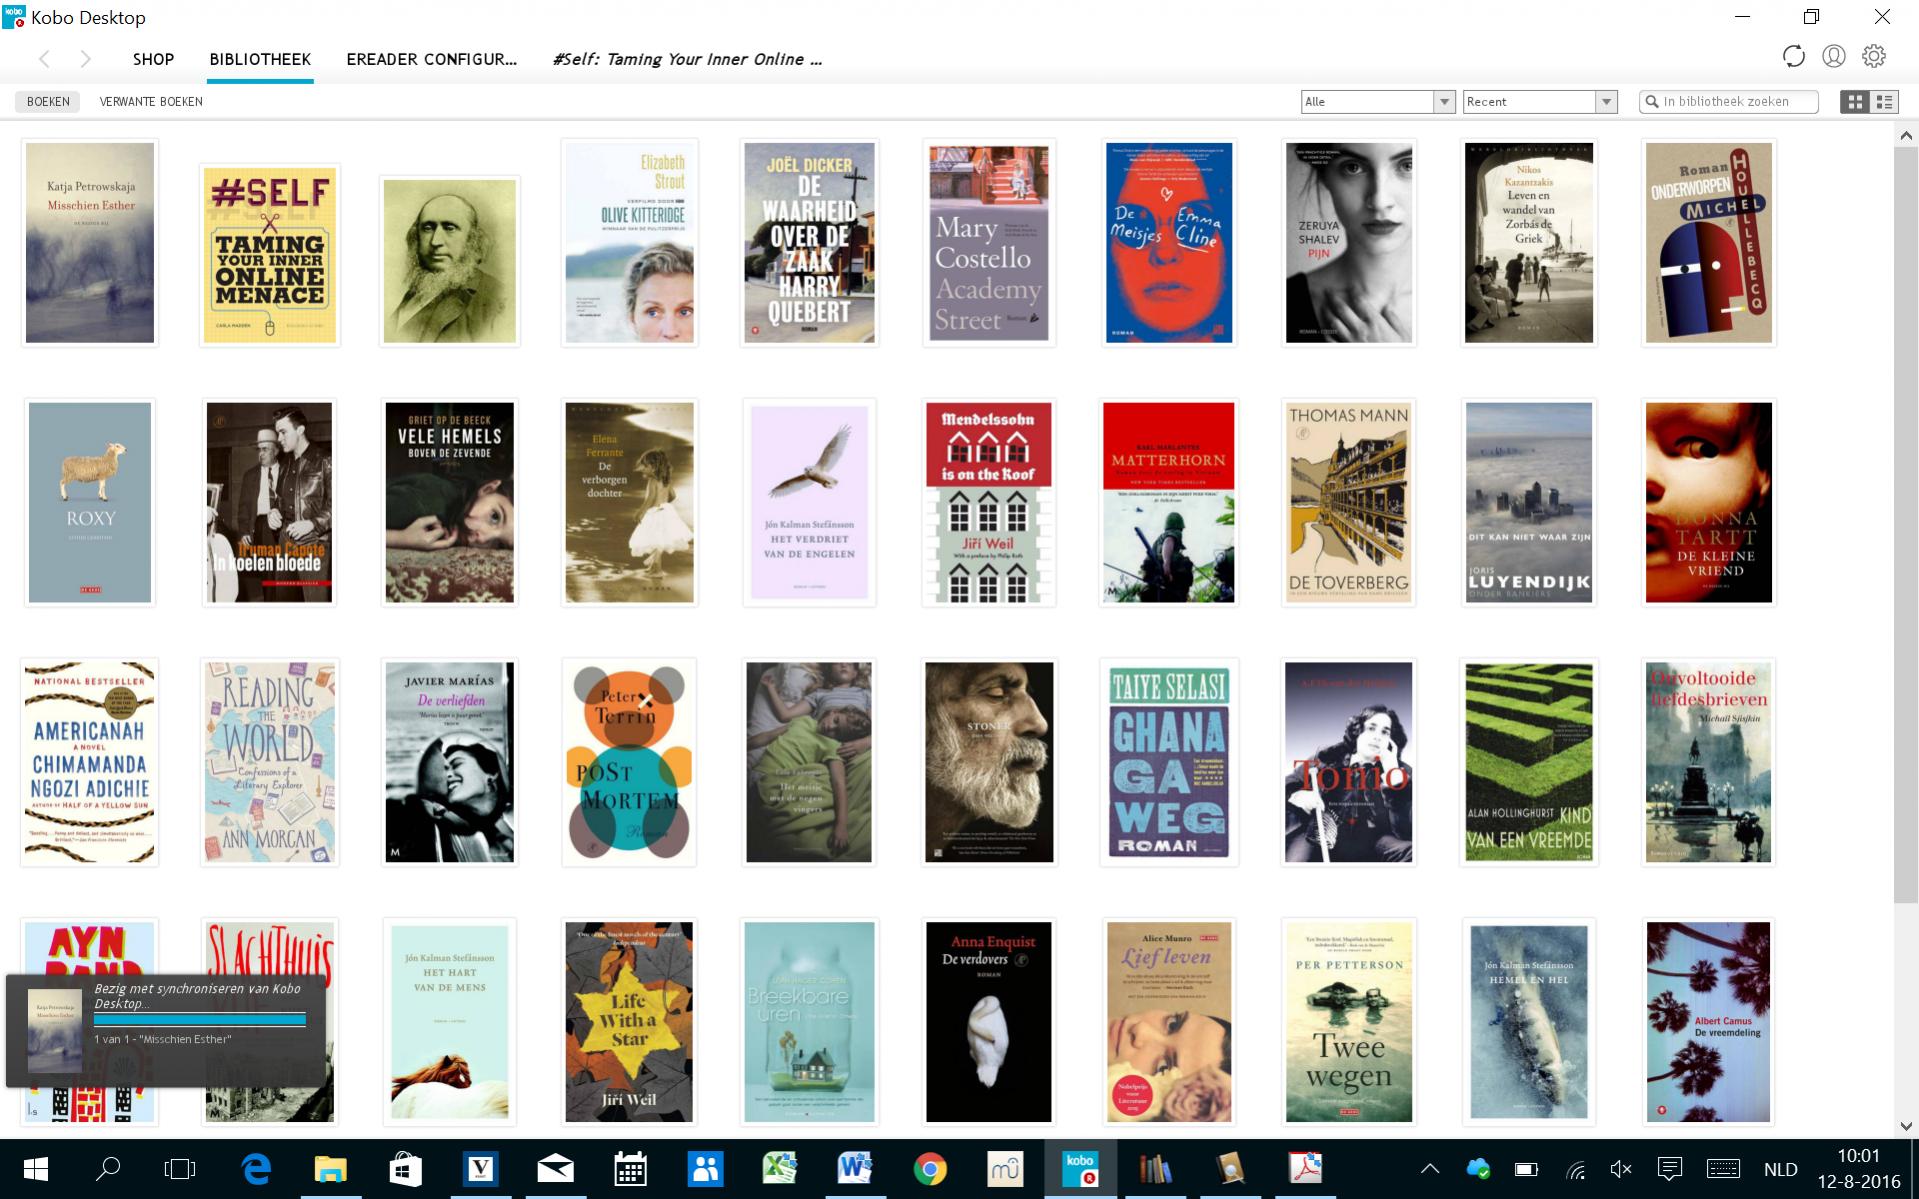Image resolution: width=1919 pixels, height=1199 pixels.
Task: Open the Americanah book cover
Action: (90, 763)
